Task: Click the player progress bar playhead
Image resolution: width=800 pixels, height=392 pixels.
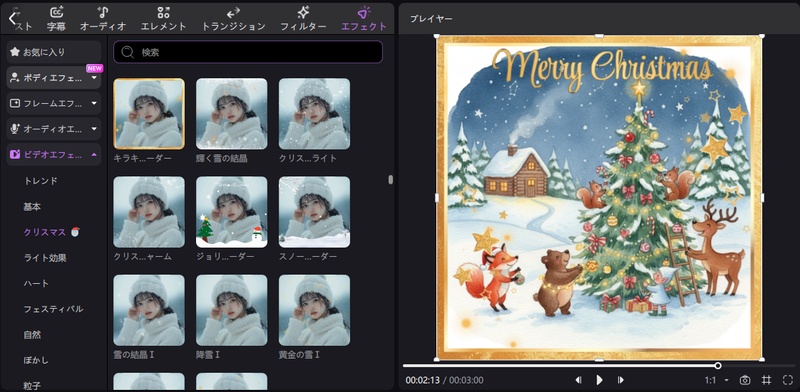Action: tap(718, 365)
